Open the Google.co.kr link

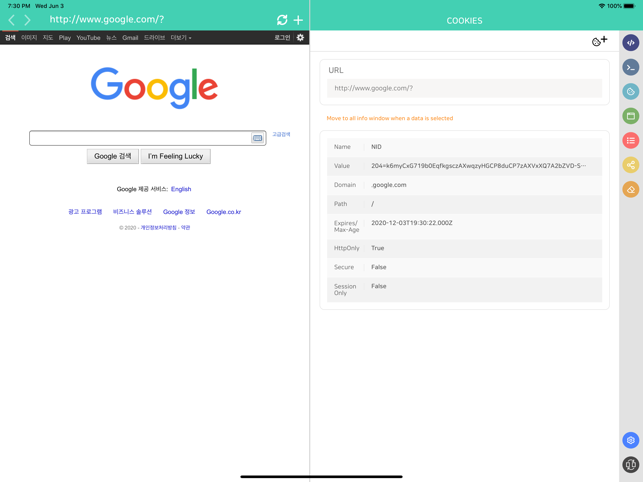pyautogui.click(x=223, y=212)
